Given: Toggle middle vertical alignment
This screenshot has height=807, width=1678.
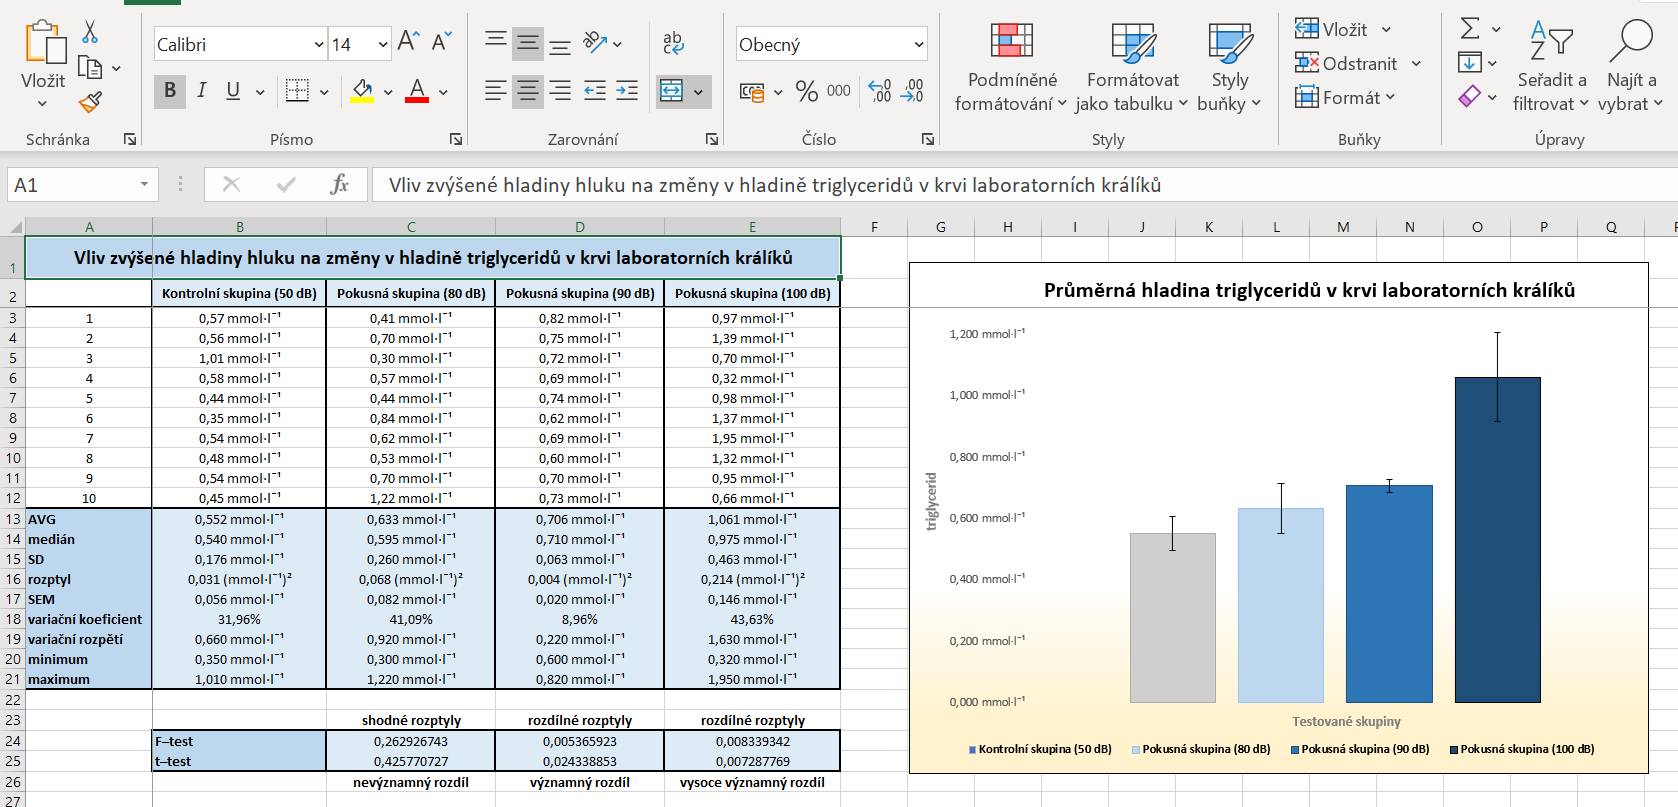Looking at the screenshot, I should pos(528,42).
